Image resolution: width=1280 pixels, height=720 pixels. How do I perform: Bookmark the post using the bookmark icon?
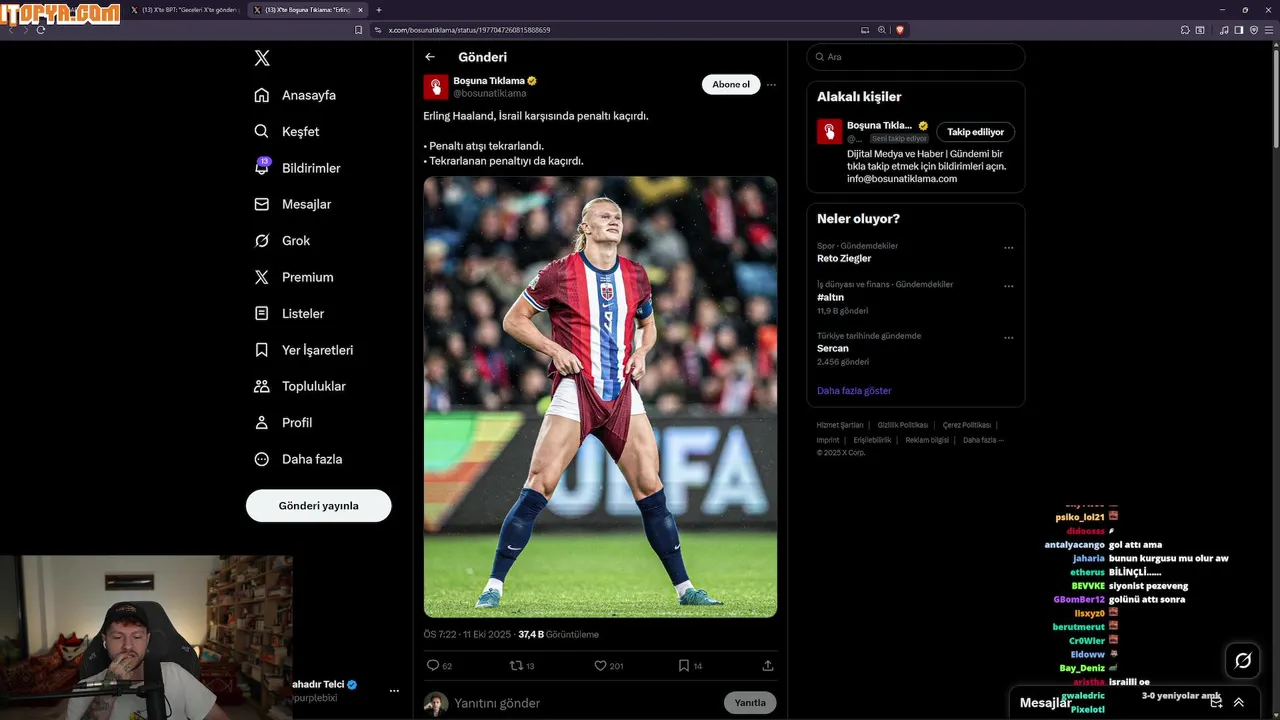tap(684, 665)
